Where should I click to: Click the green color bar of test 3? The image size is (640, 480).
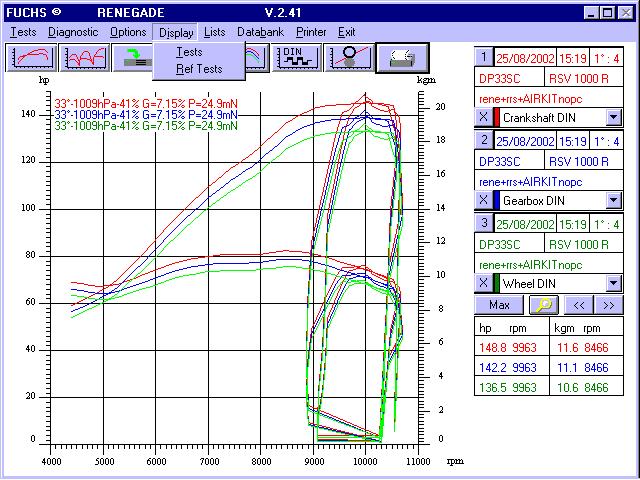[x=497, y=283]
